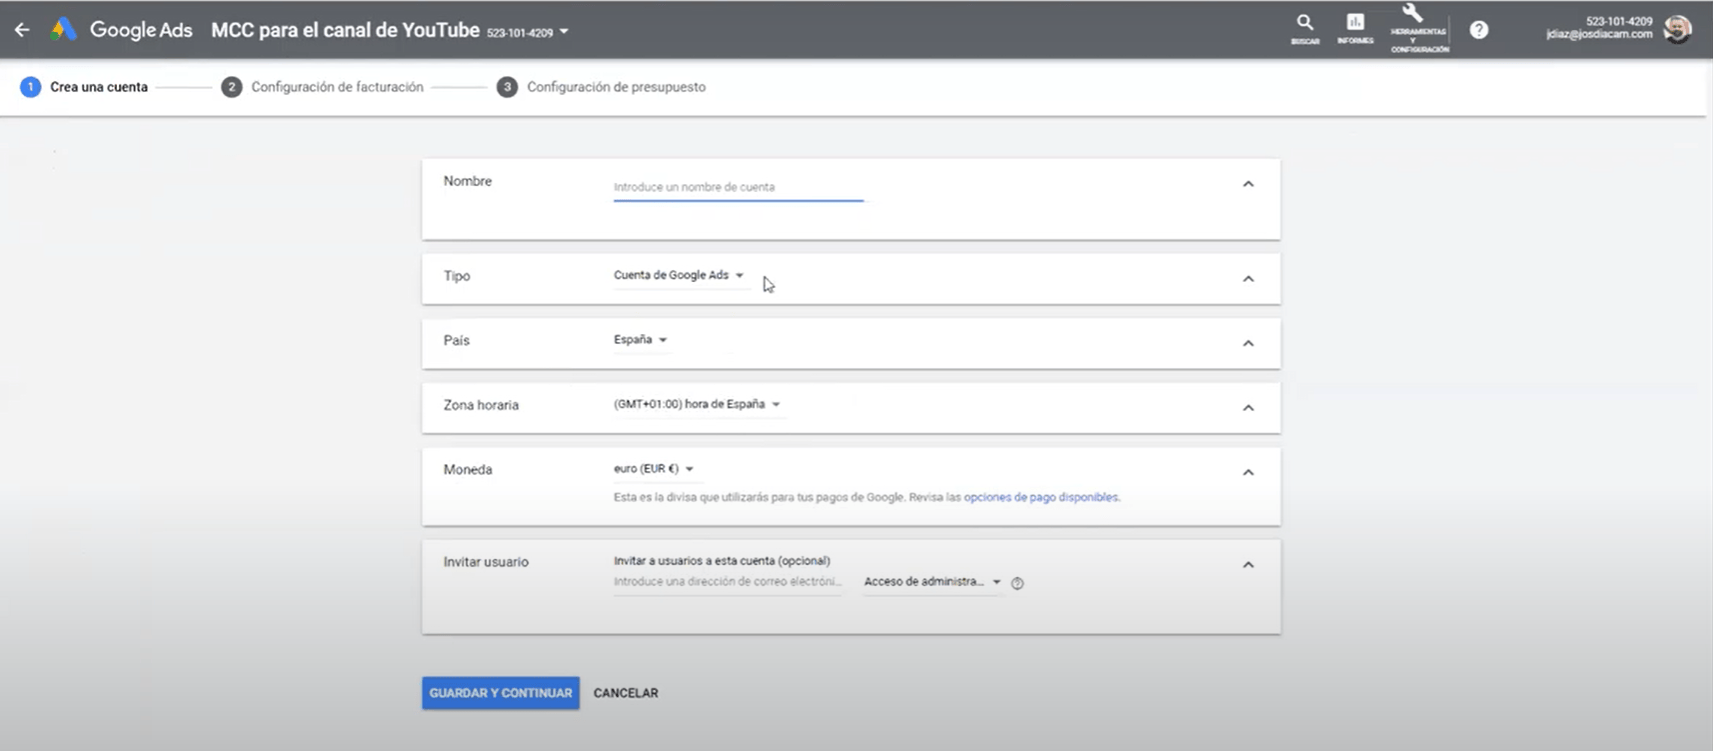Select step 3 Configuración de presupuesto

[x=601, y=87]
